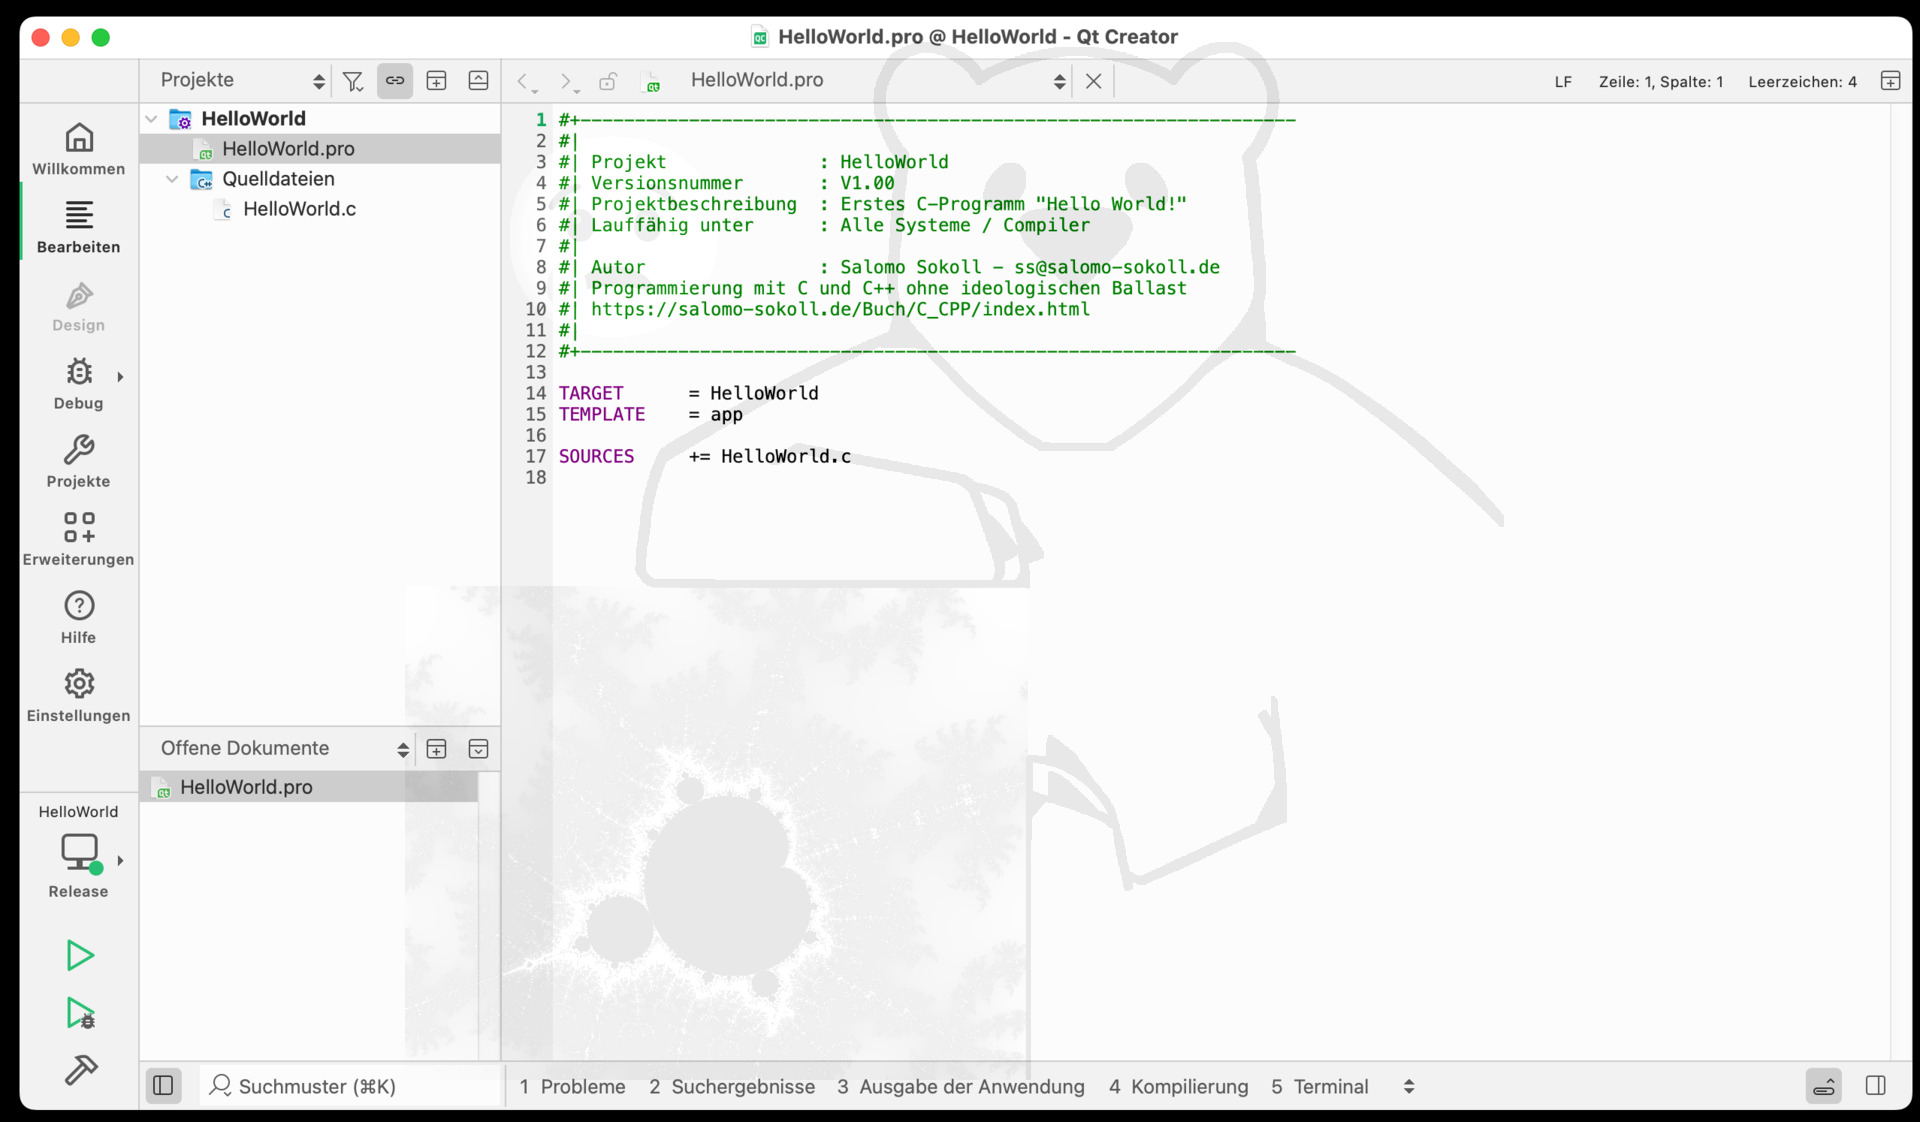Open the Probleme output tab

(x=572, y=1087)
